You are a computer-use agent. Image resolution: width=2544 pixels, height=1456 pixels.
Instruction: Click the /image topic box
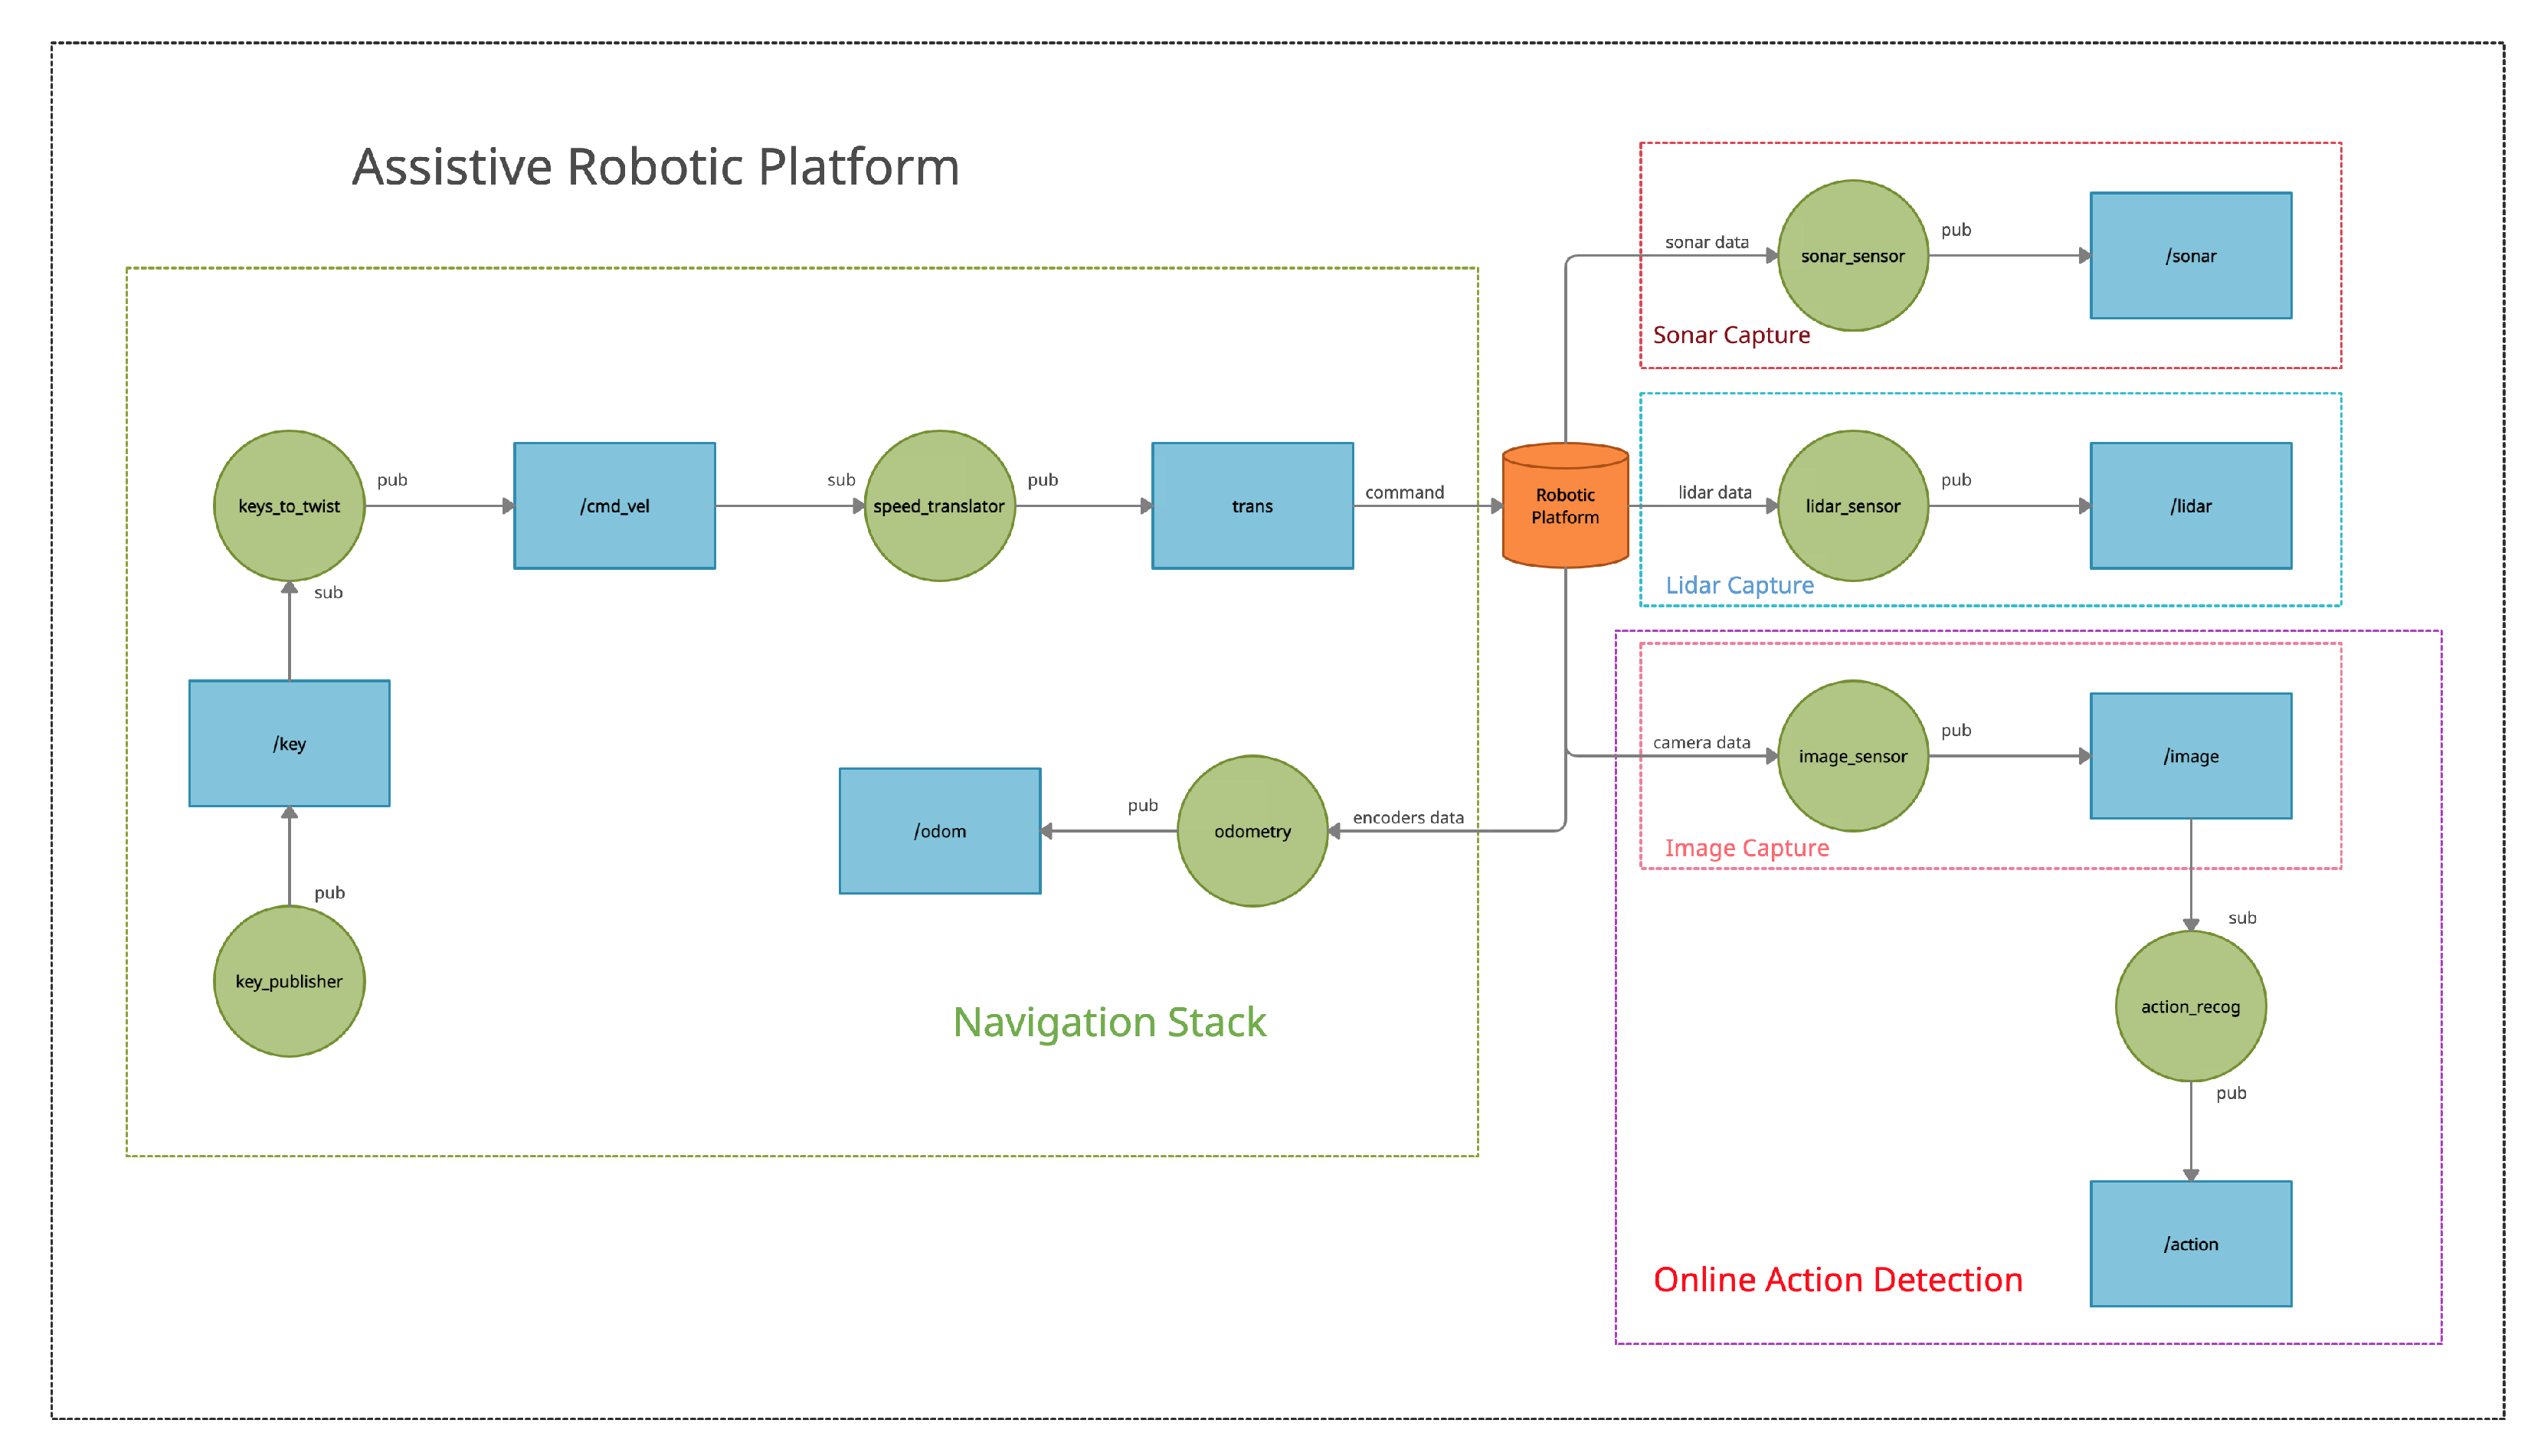pyautogui.click(x=2190, y=756)
